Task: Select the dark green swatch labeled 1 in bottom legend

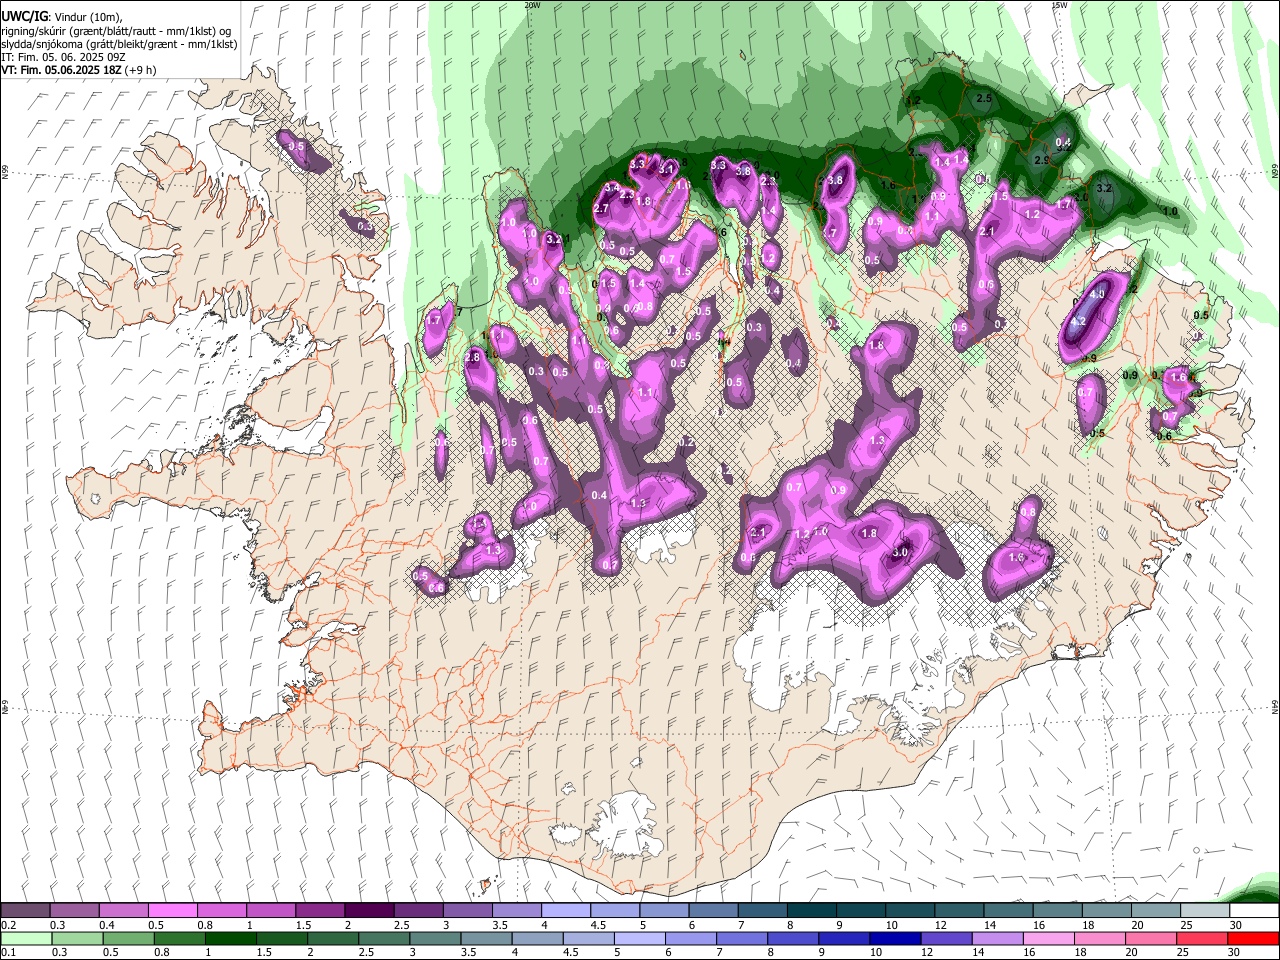Action: [x=230, y=938]
